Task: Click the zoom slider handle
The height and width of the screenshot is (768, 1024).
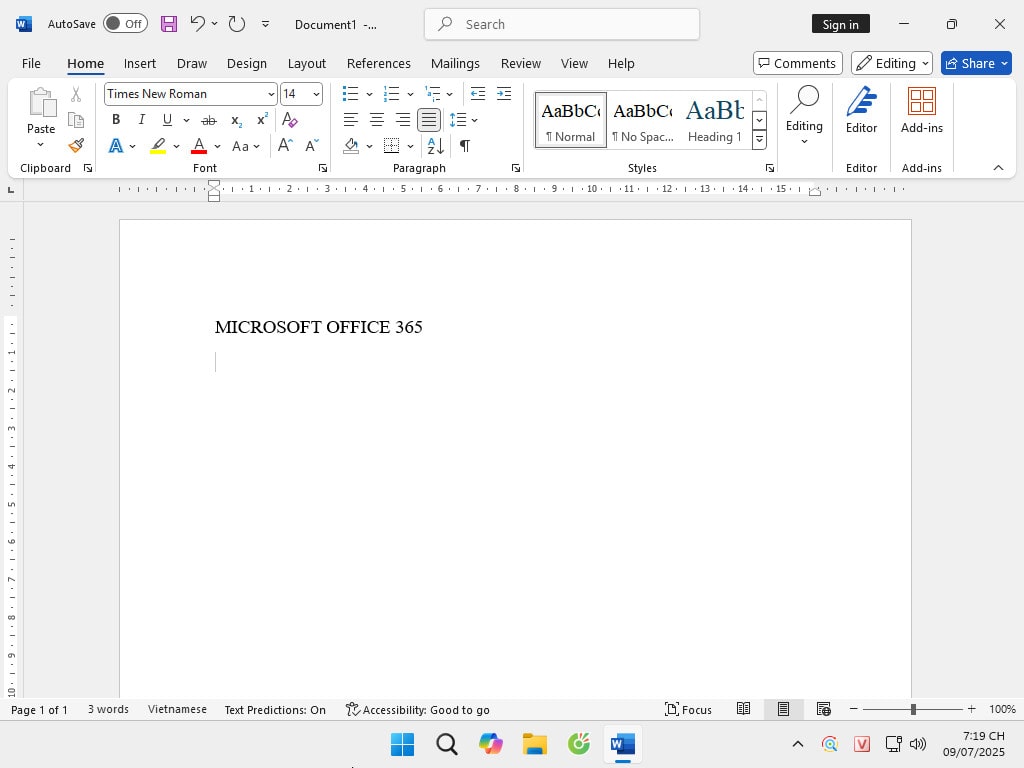Action: tap(913, 709)
